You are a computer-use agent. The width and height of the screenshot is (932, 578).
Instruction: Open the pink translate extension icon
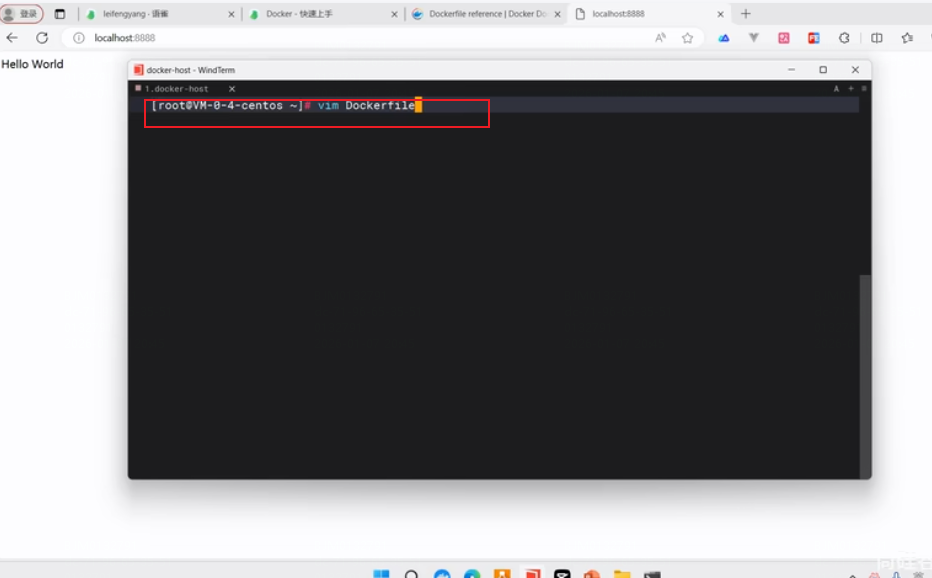(784, 37)
